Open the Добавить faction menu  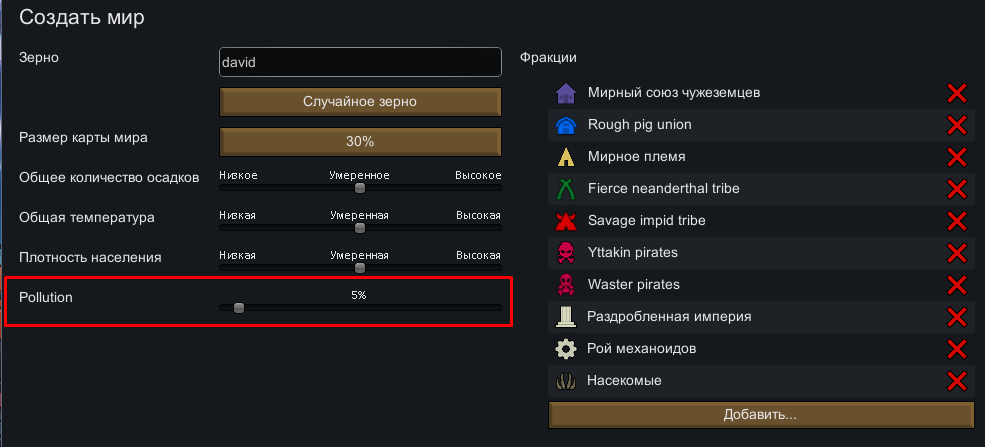tap(760, 414)
